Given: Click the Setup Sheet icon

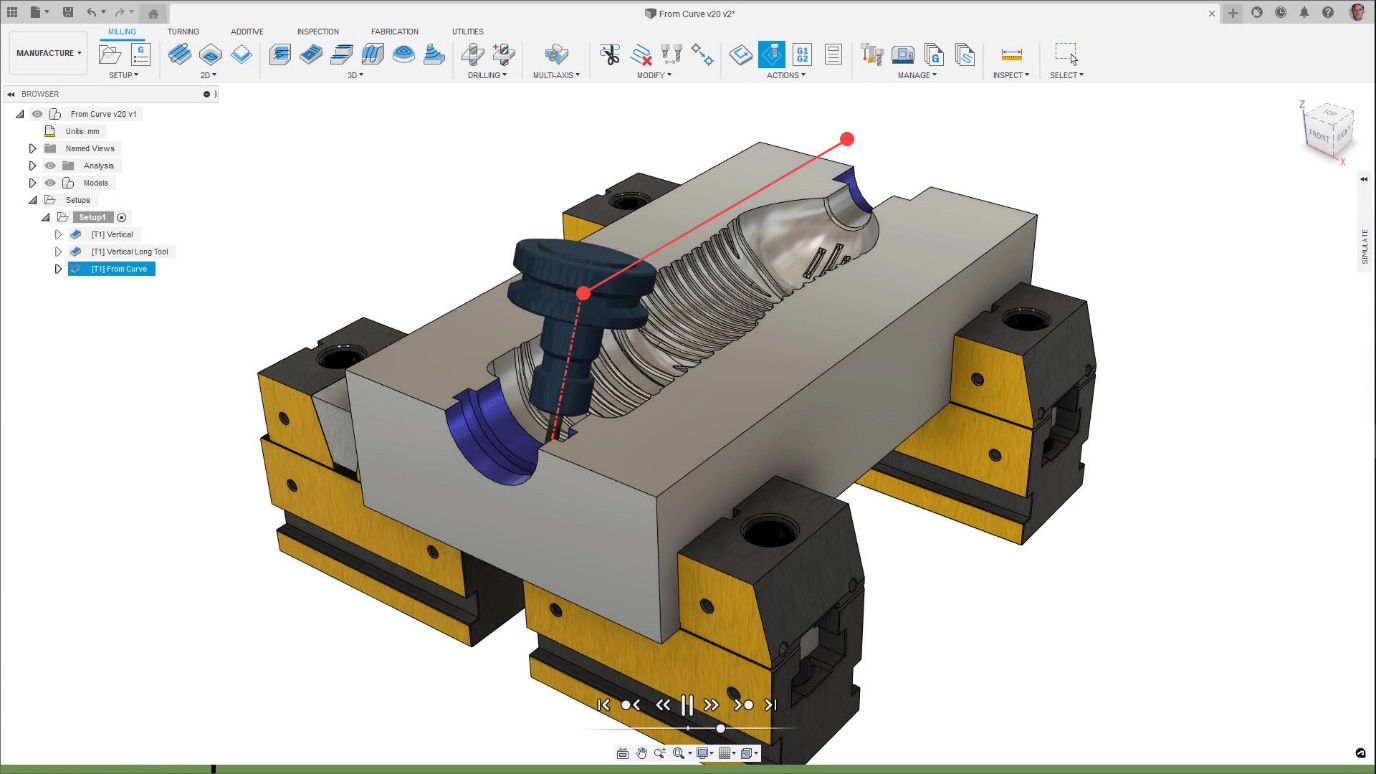Looking at the screenshot, I should point(834,54).
